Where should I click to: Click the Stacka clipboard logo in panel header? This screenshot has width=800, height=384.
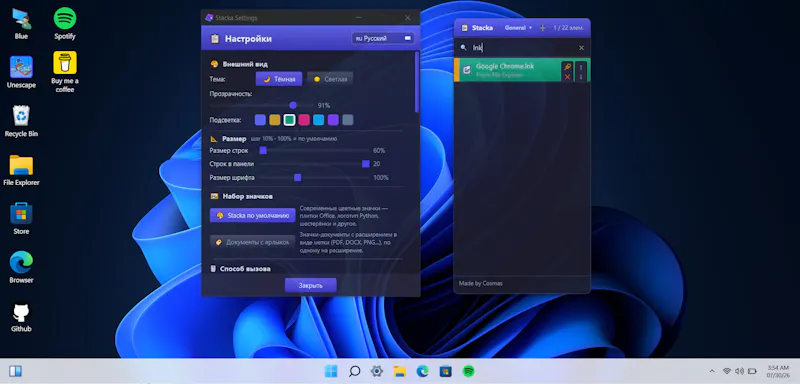pos(464,28)
